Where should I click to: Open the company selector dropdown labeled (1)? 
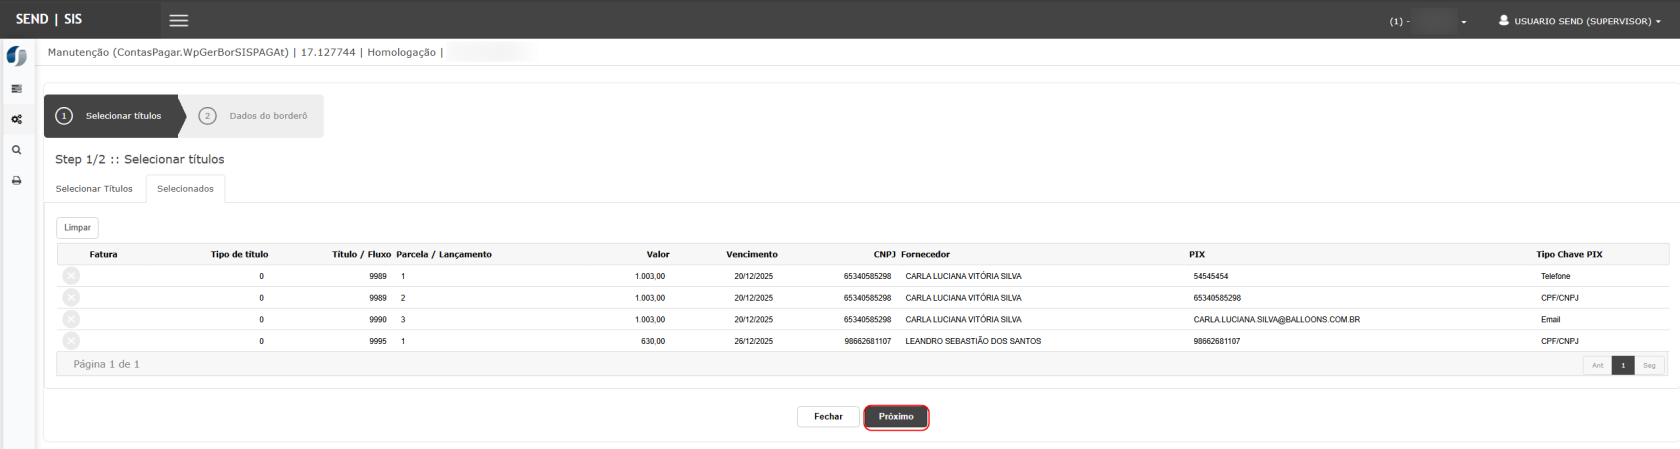1428,21
